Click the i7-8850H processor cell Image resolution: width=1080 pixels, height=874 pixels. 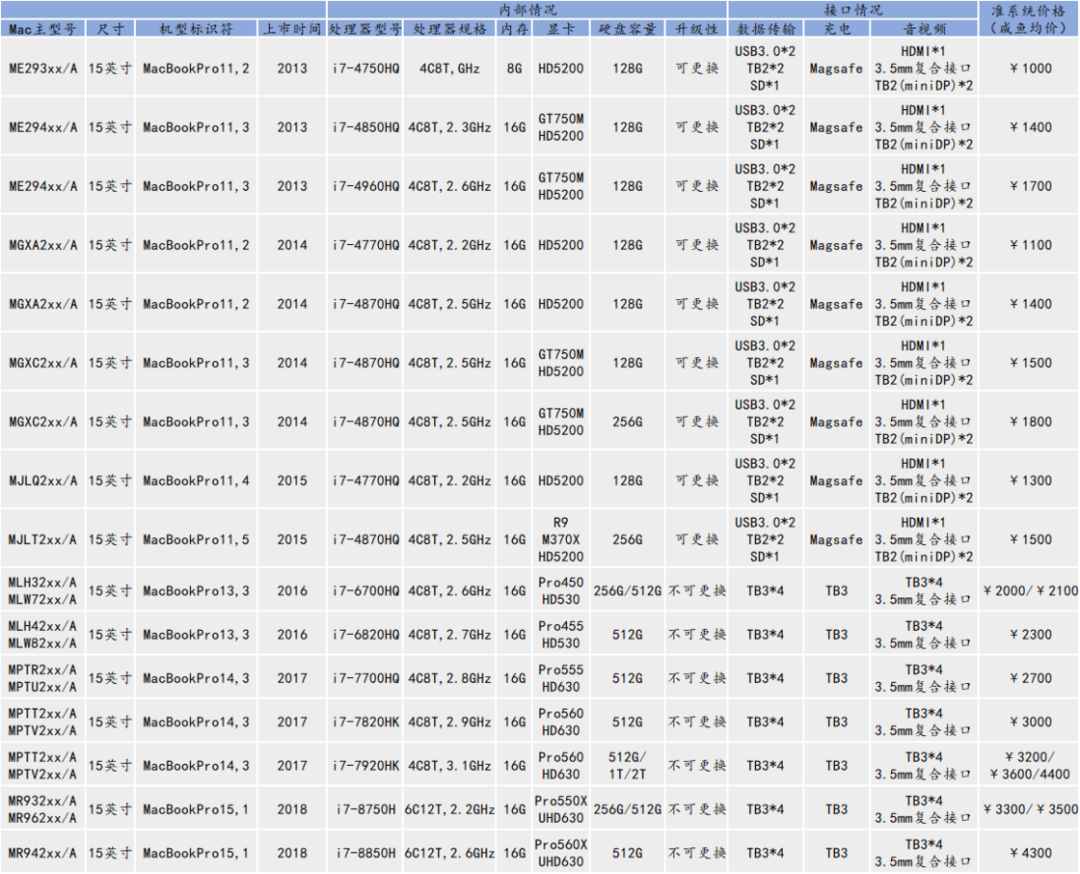(365, 853)
